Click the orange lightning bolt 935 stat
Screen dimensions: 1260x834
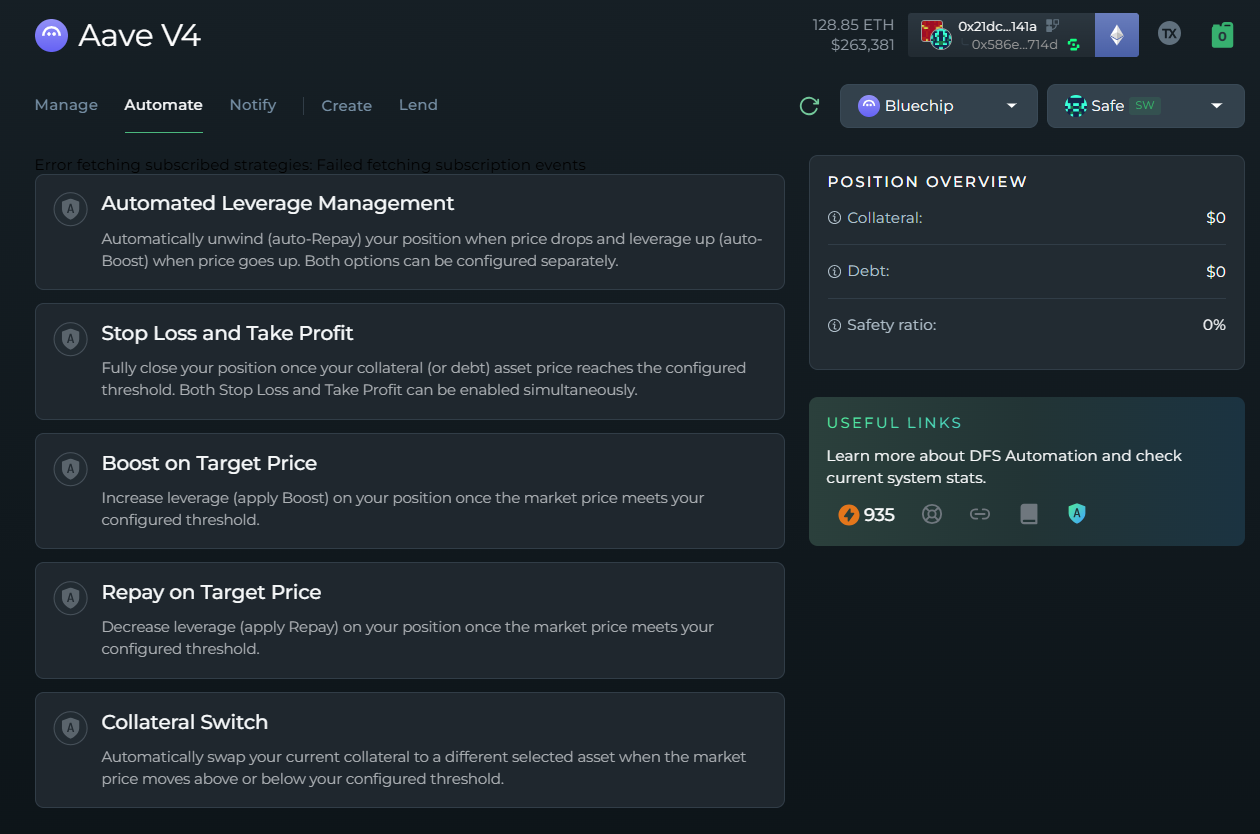click(866, 515)
